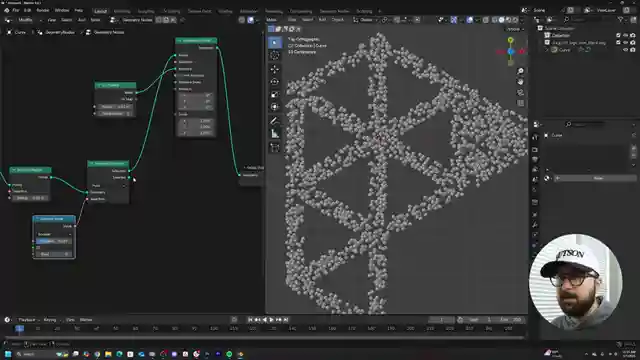Screen dimensions: 640x360
Task: Click the play animation button
Action: (x=271, y=320)
